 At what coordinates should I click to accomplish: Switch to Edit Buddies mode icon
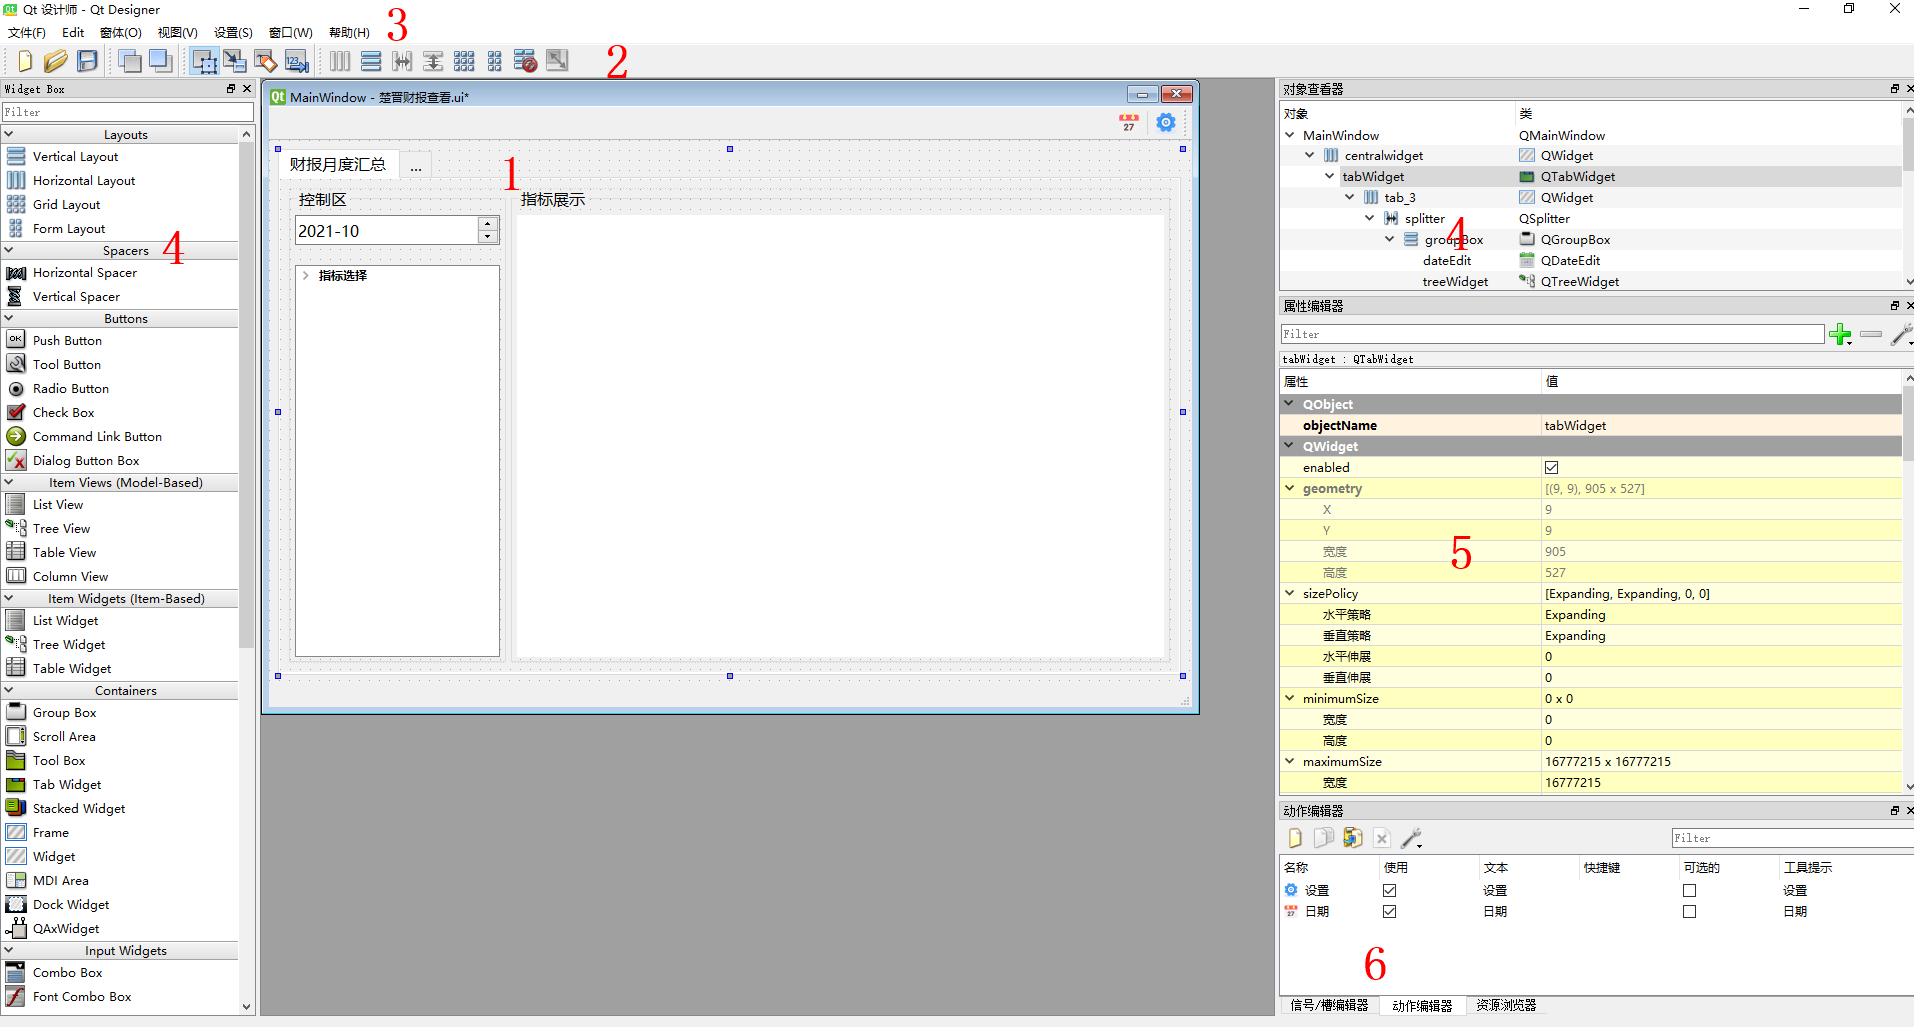coord(266,61)
